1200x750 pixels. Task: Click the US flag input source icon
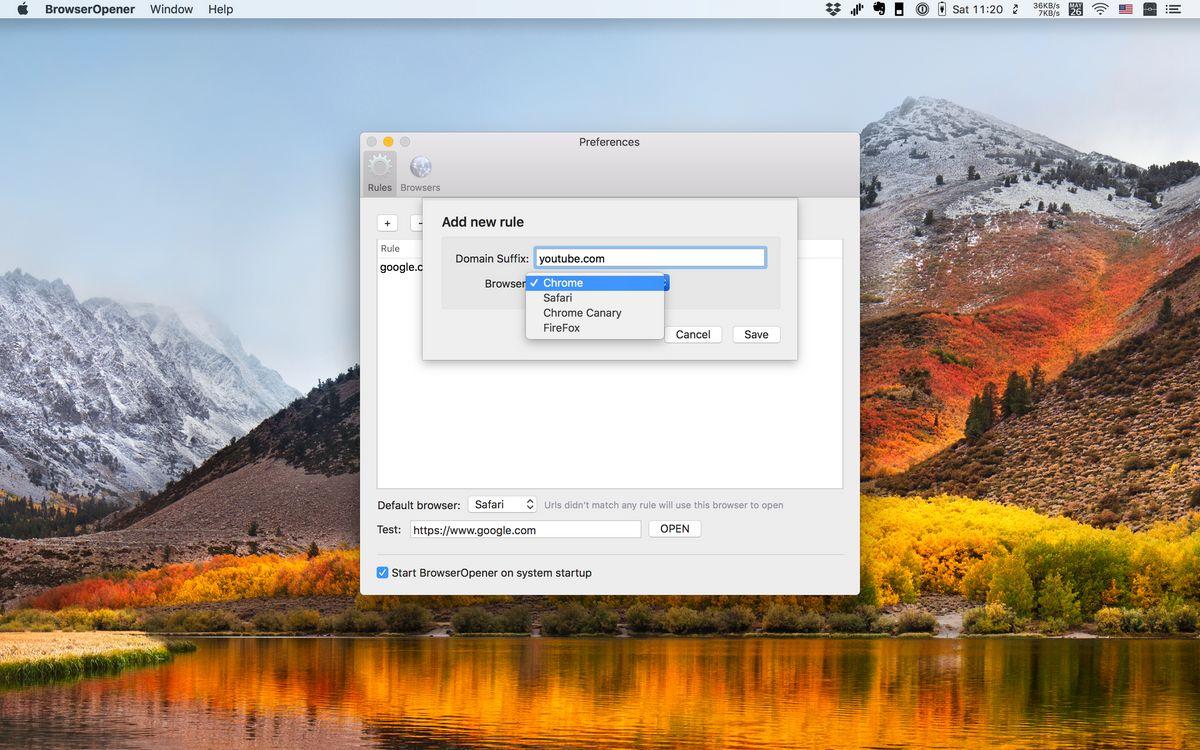point(1125,9)
